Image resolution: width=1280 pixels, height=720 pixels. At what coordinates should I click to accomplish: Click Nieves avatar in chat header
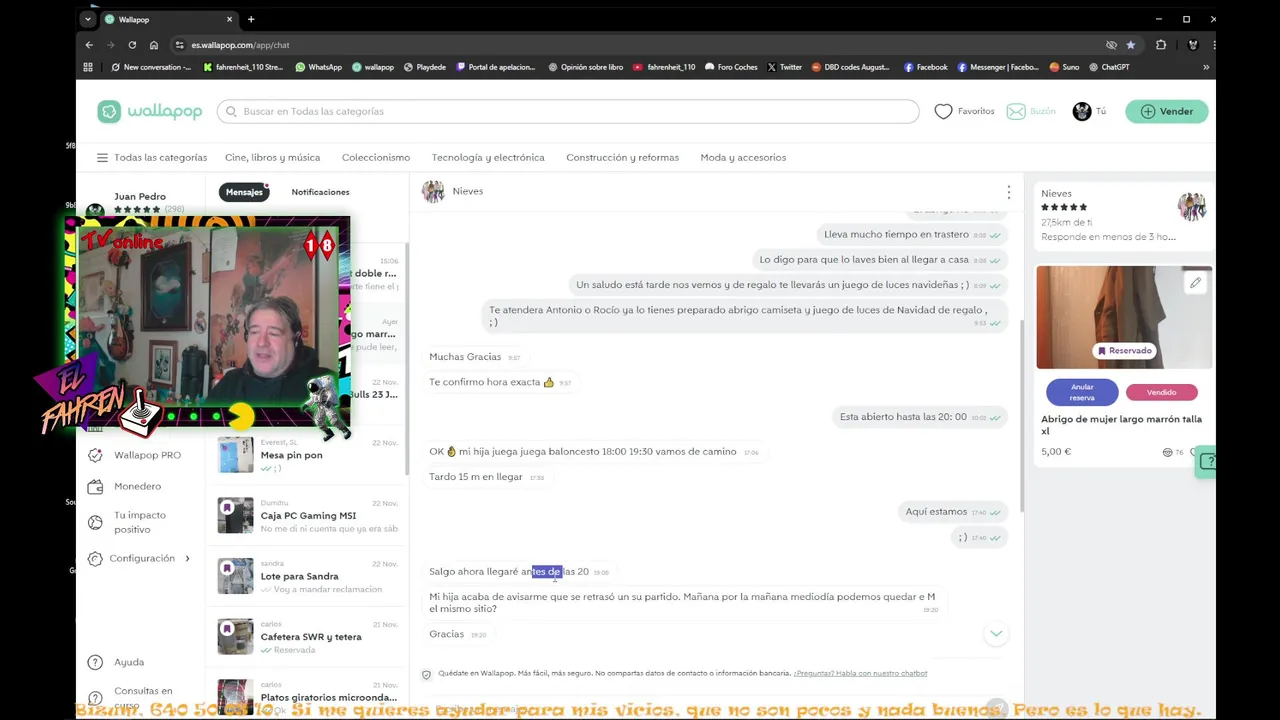coord(433,192)
